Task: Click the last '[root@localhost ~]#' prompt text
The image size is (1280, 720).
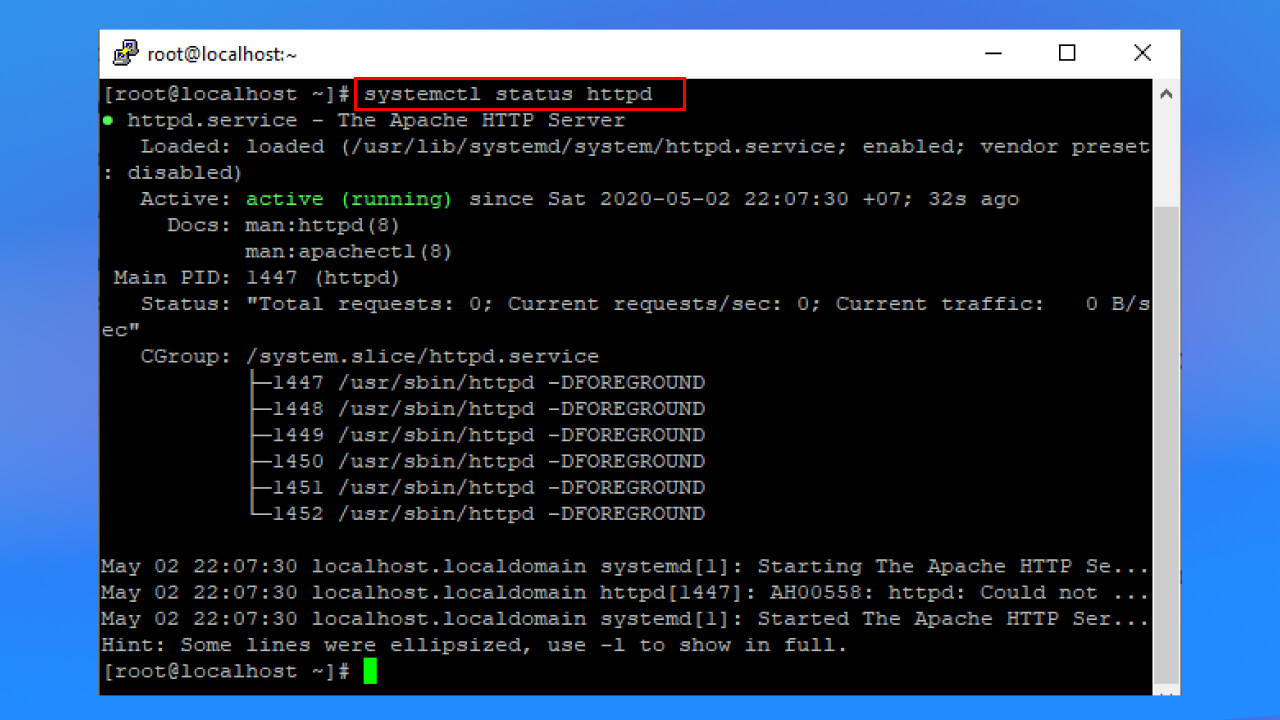Action: click(x=225, y=671)
